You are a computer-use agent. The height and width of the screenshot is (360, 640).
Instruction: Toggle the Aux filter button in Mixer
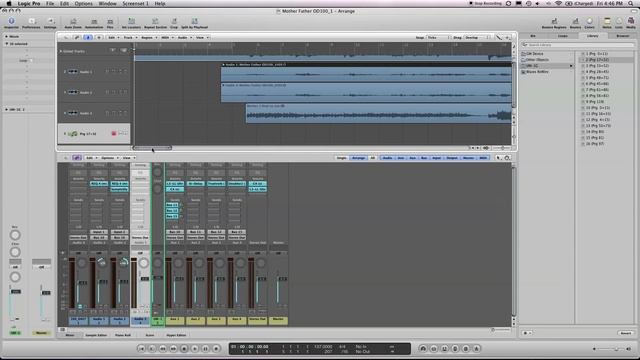(412, 158)
